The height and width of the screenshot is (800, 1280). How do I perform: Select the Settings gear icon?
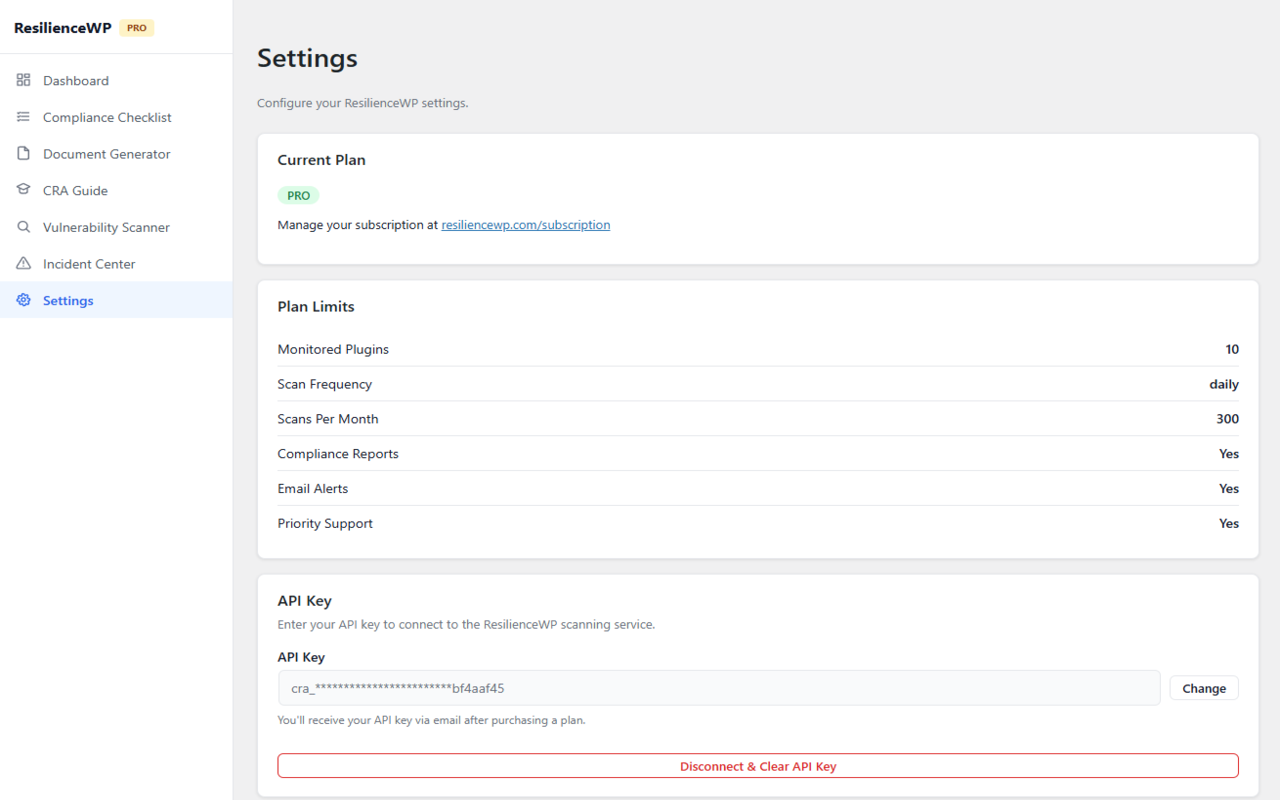22,300
